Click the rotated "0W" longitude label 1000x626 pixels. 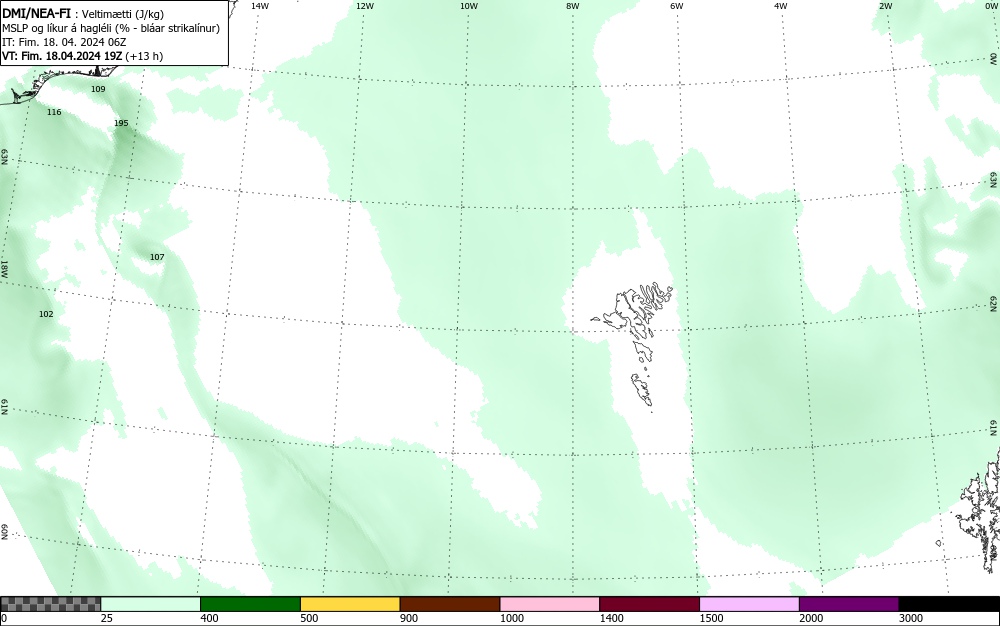(x=994, y=59)
